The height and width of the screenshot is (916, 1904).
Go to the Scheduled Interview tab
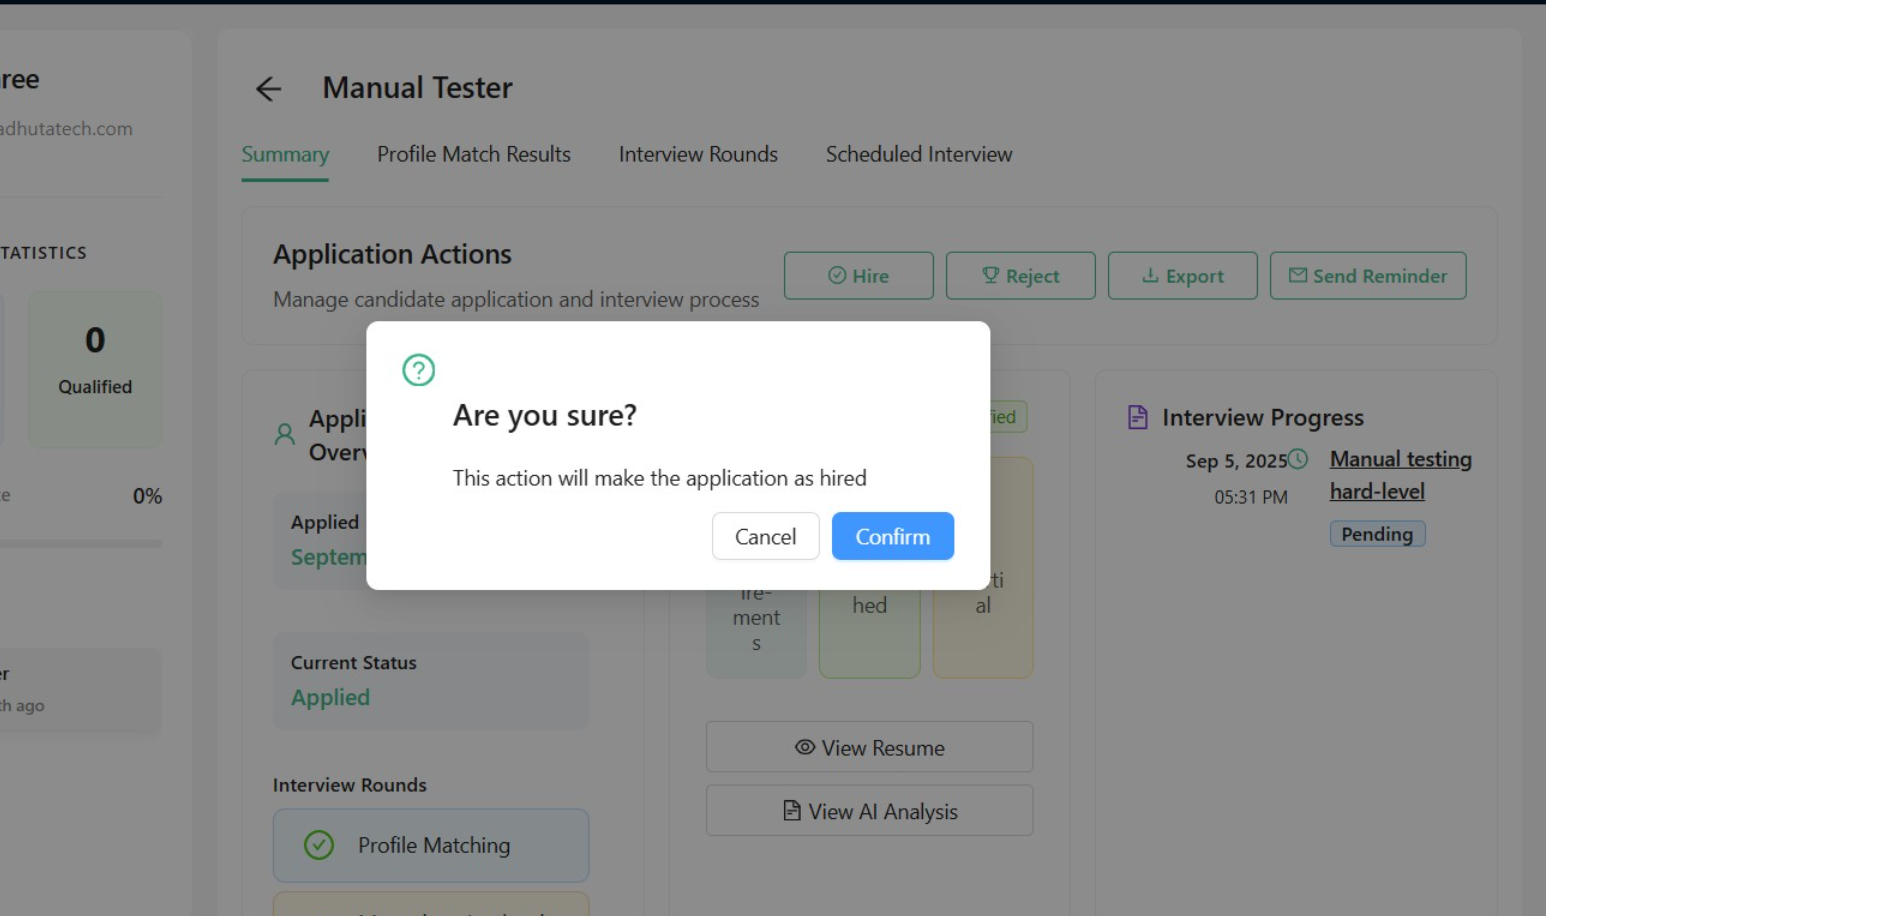(x=918, y=154)
